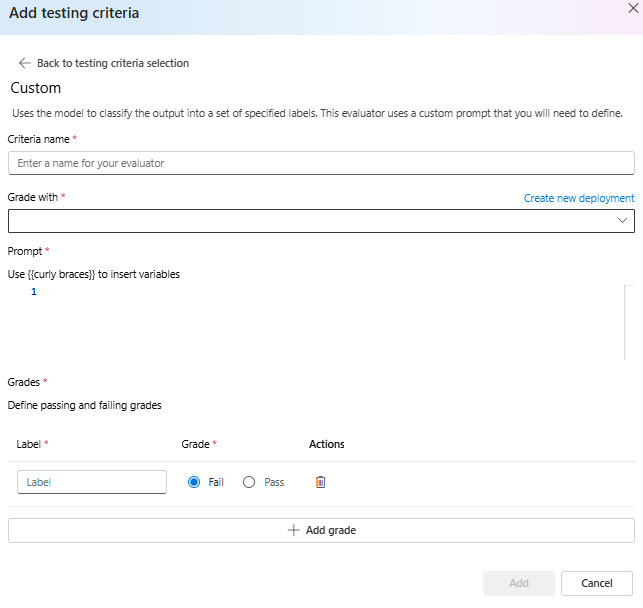Focus the Criteria name text field
Image resolution: width=643 pixels, height=608 pixels.
(320, 163)
